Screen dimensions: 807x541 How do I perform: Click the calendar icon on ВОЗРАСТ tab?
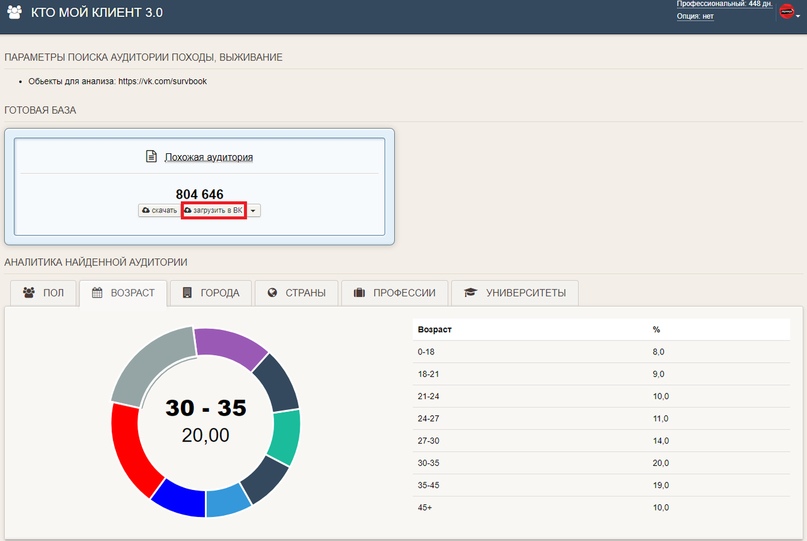(x=98, y=293)
